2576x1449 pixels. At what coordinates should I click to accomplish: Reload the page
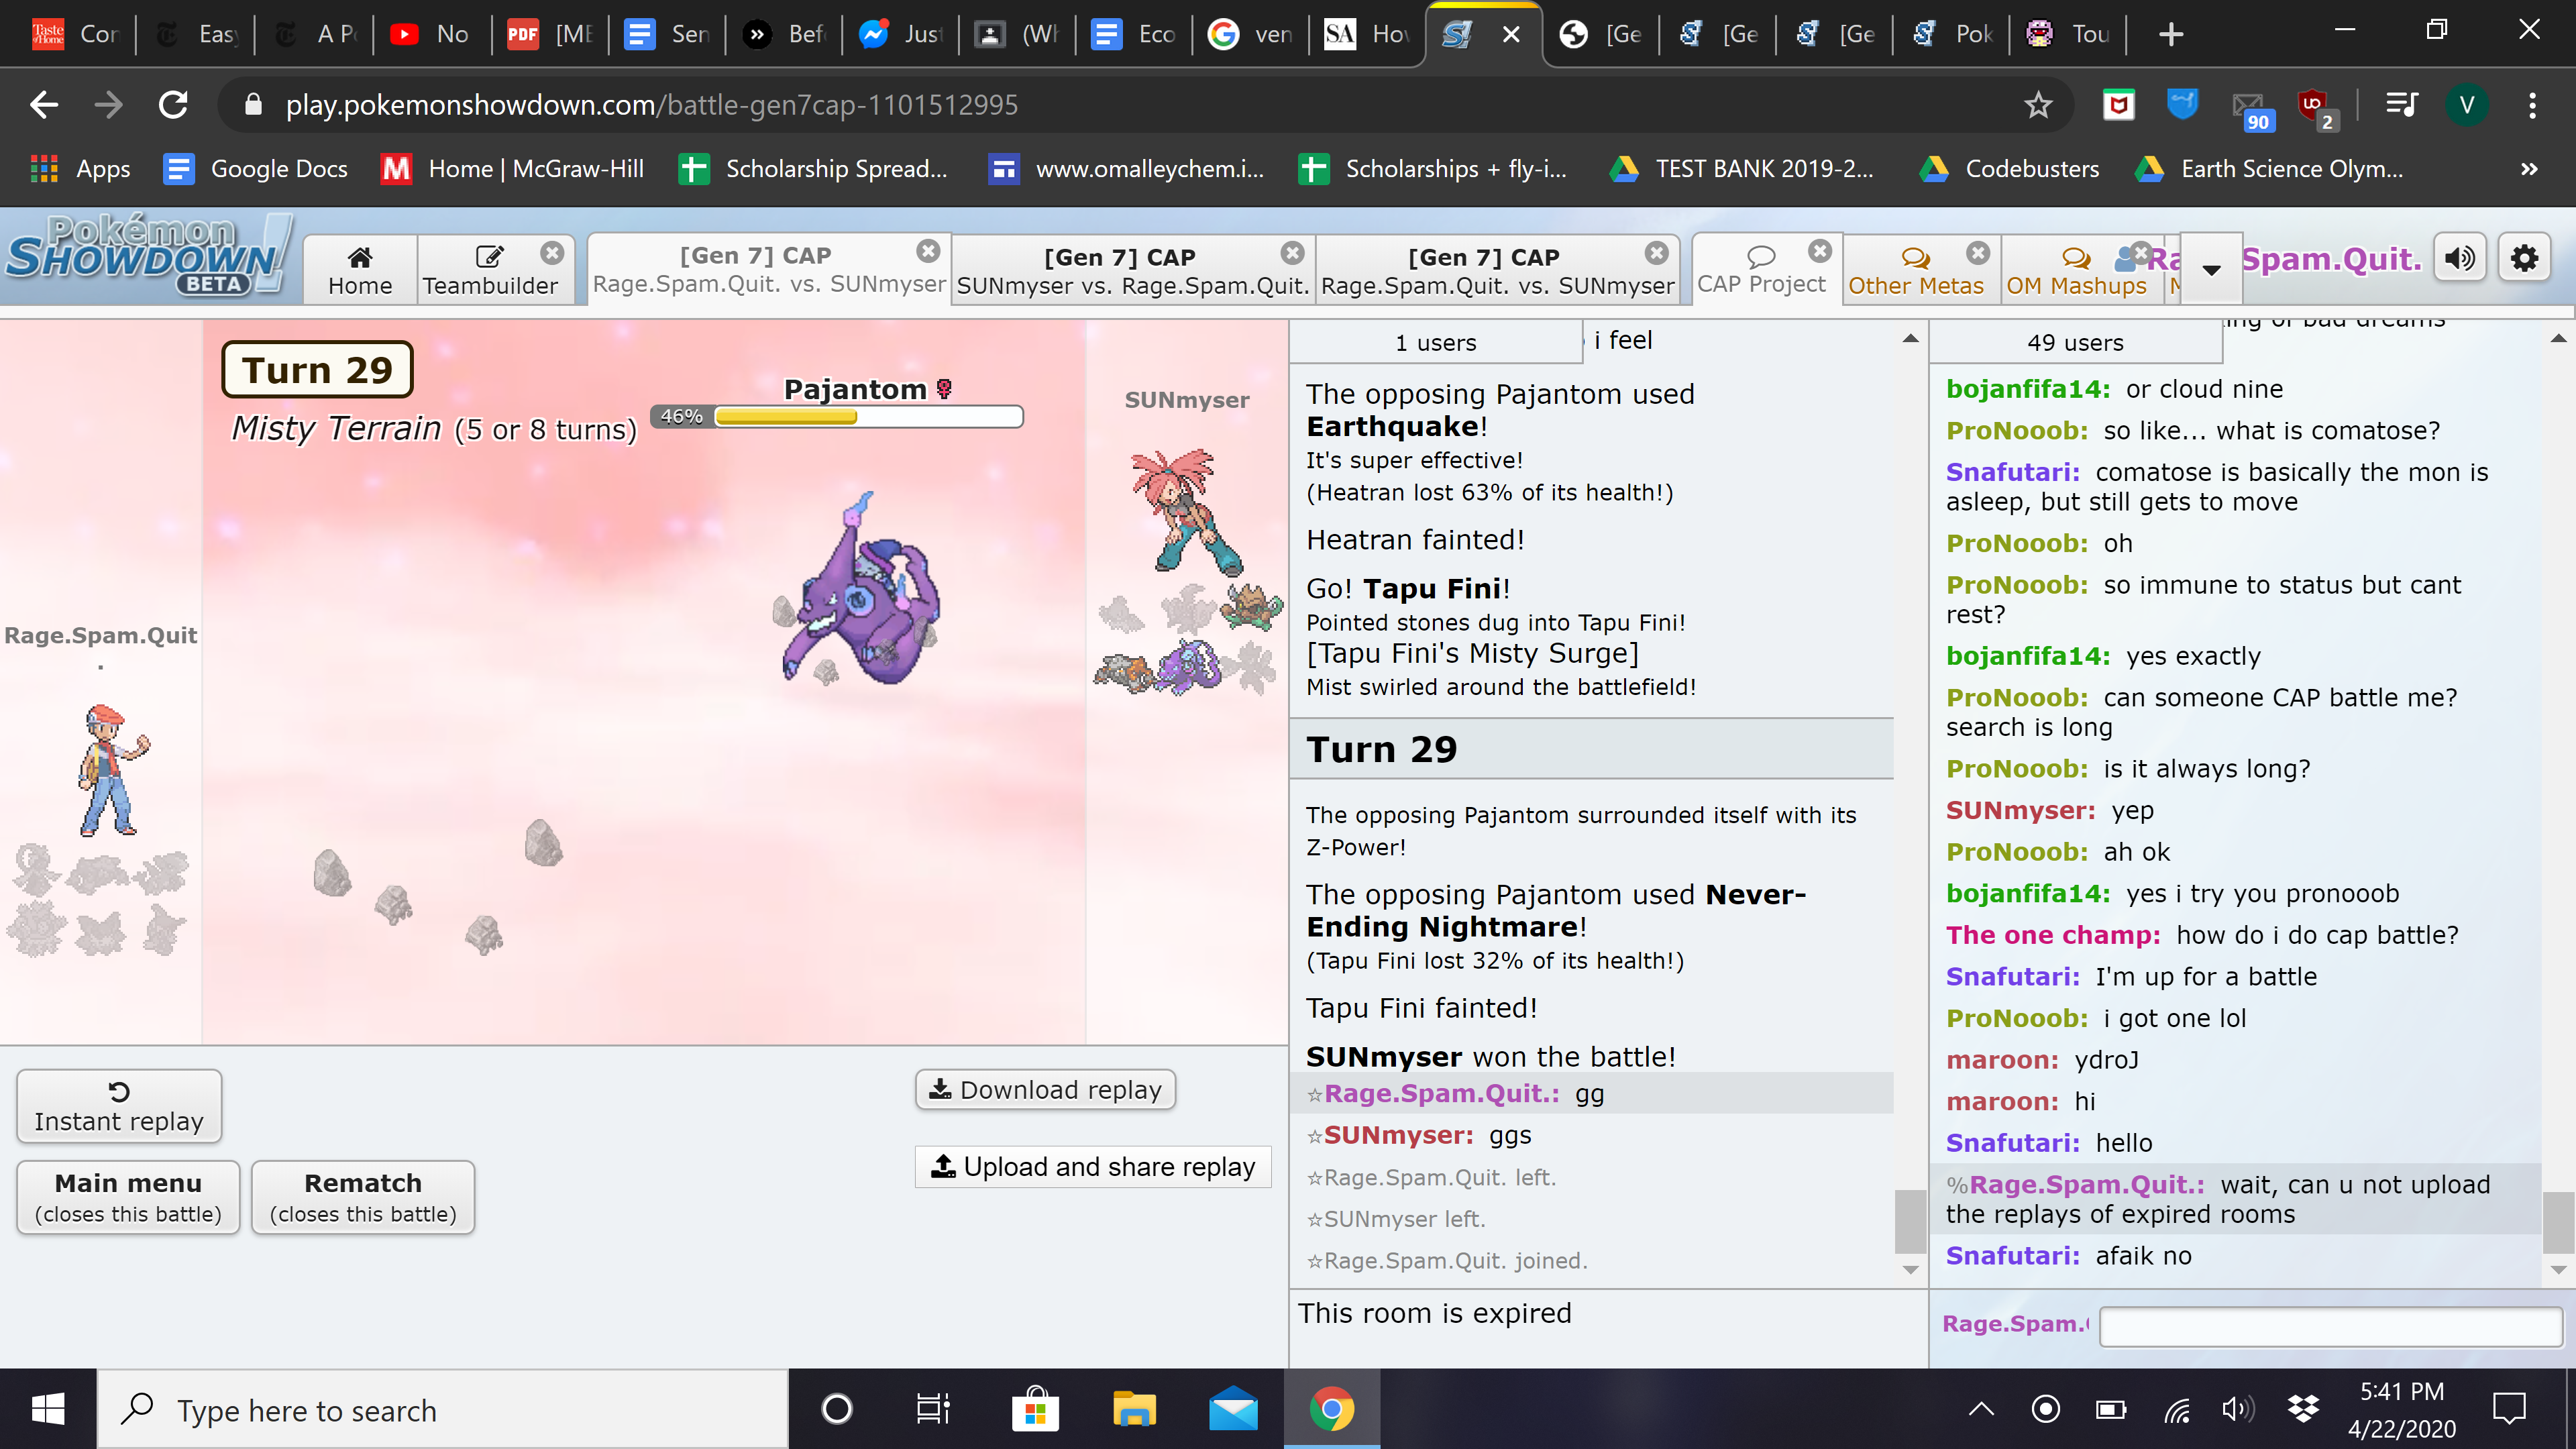click(x=174, y=104)
